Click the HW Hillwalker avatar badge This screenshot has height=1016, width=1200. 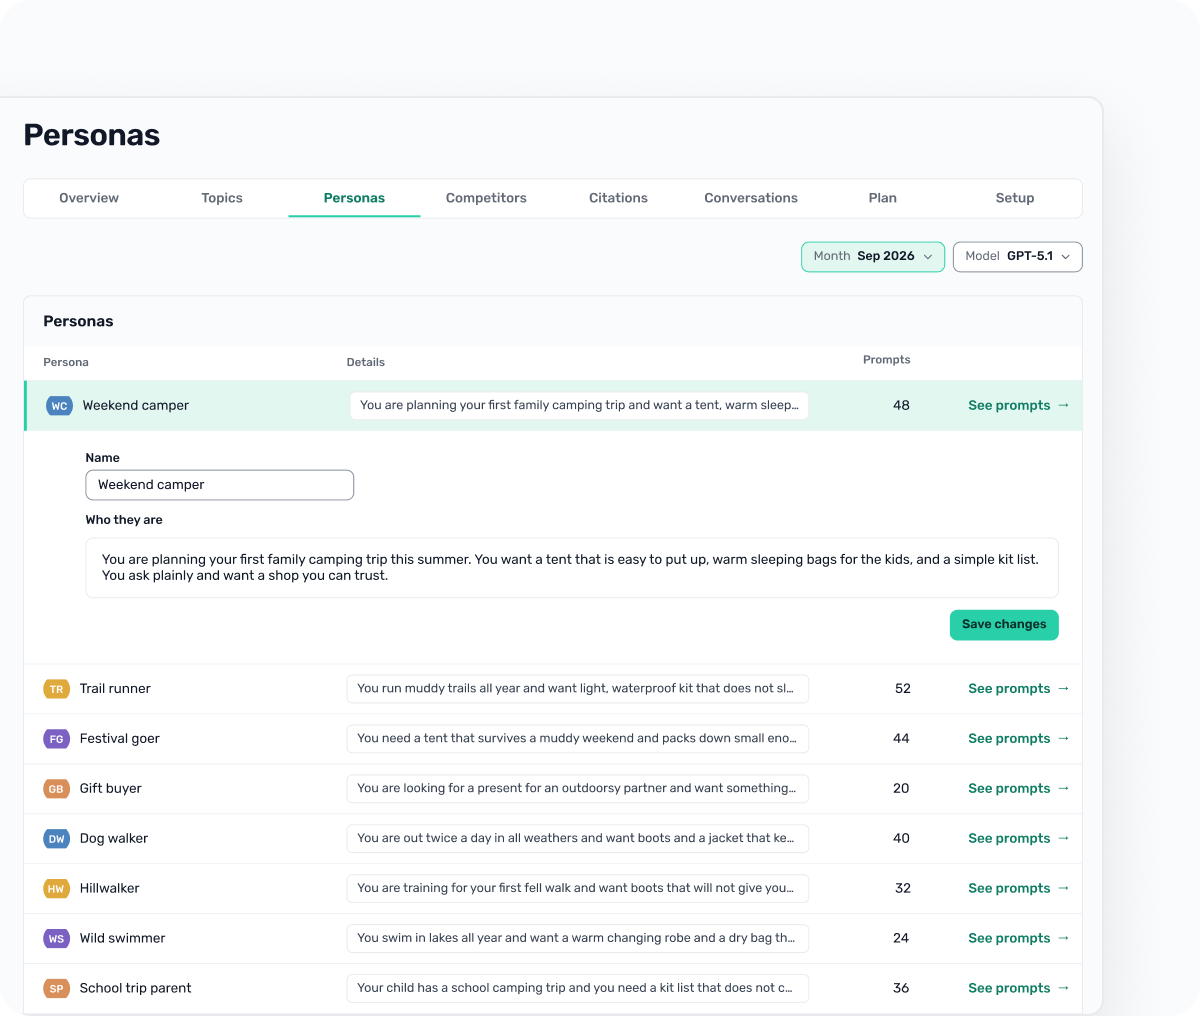pyautogui.click(x=56, y=889)
